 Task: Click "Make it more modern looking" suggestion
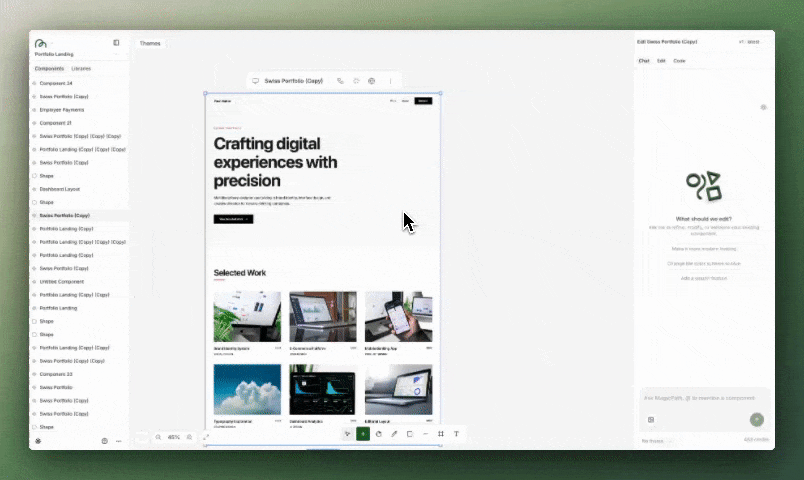[x=703, y=248]
